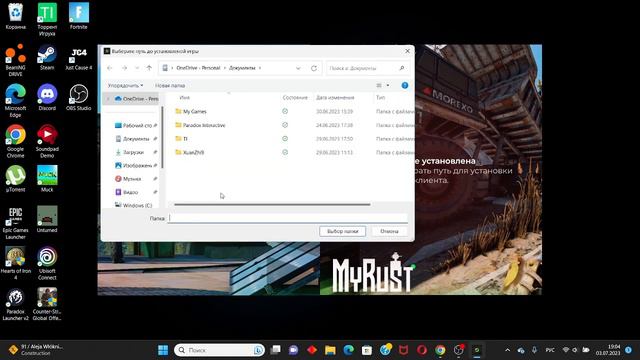
Task: Open the Google Chrome desktop icon
Action: click(x=16, y=141)
